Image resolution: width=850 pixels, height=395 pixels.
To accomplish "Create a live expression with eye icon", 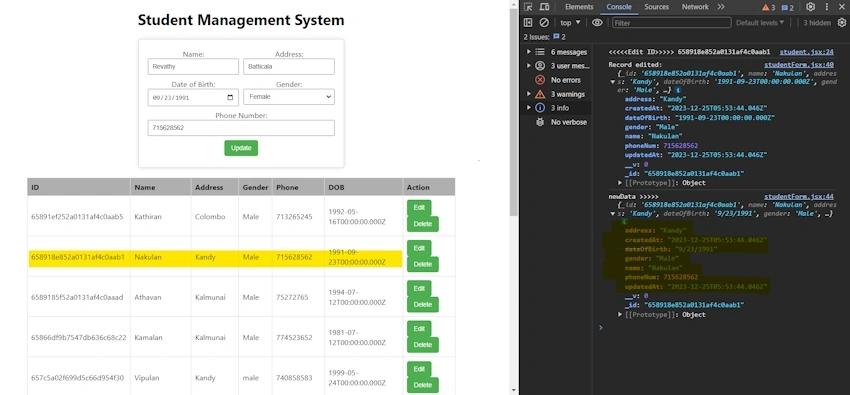I will (x=597, y=23).
